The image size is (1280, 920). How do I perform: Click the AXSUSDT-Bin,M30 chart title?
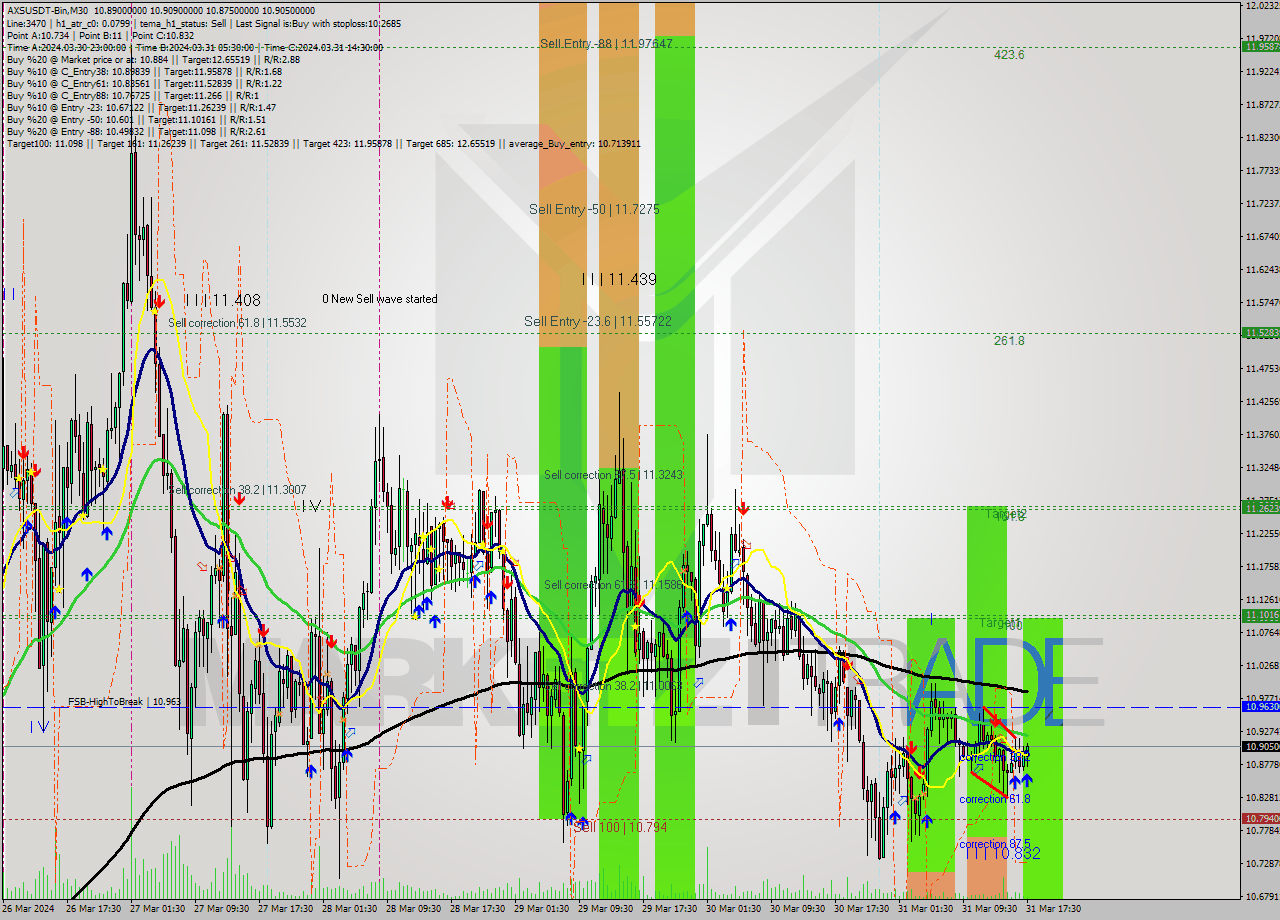47,8
